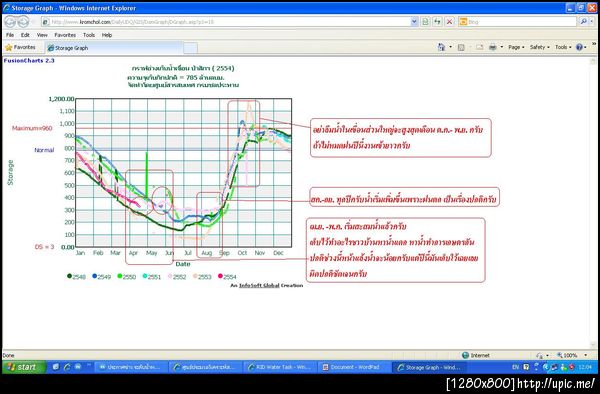Screen dimensions: 600x394
Task: Open the Favorites star button
Action: pyautogui.click(x=21, y=47)
